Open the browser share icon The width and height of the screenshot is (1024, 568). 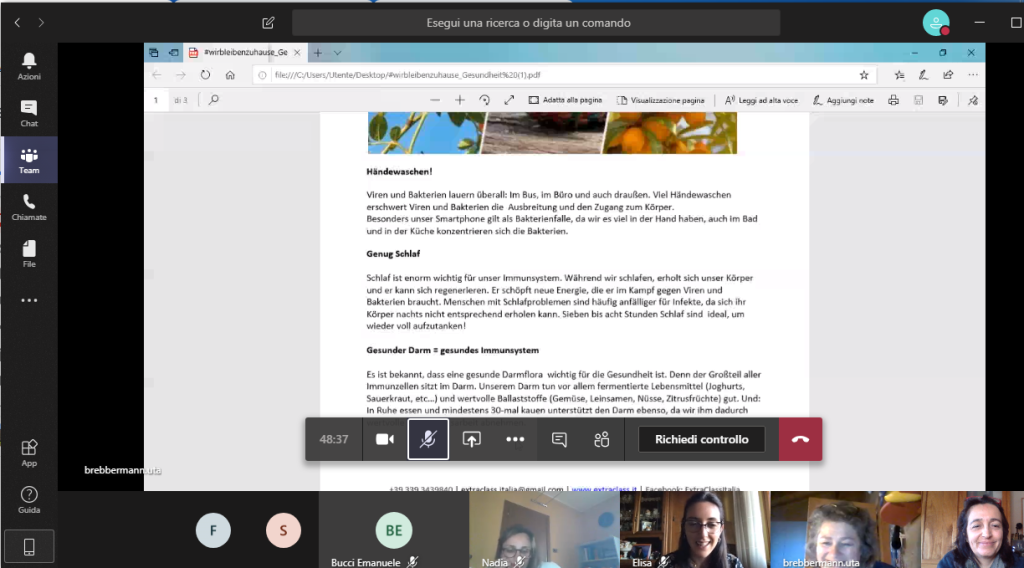coord(948,75)
